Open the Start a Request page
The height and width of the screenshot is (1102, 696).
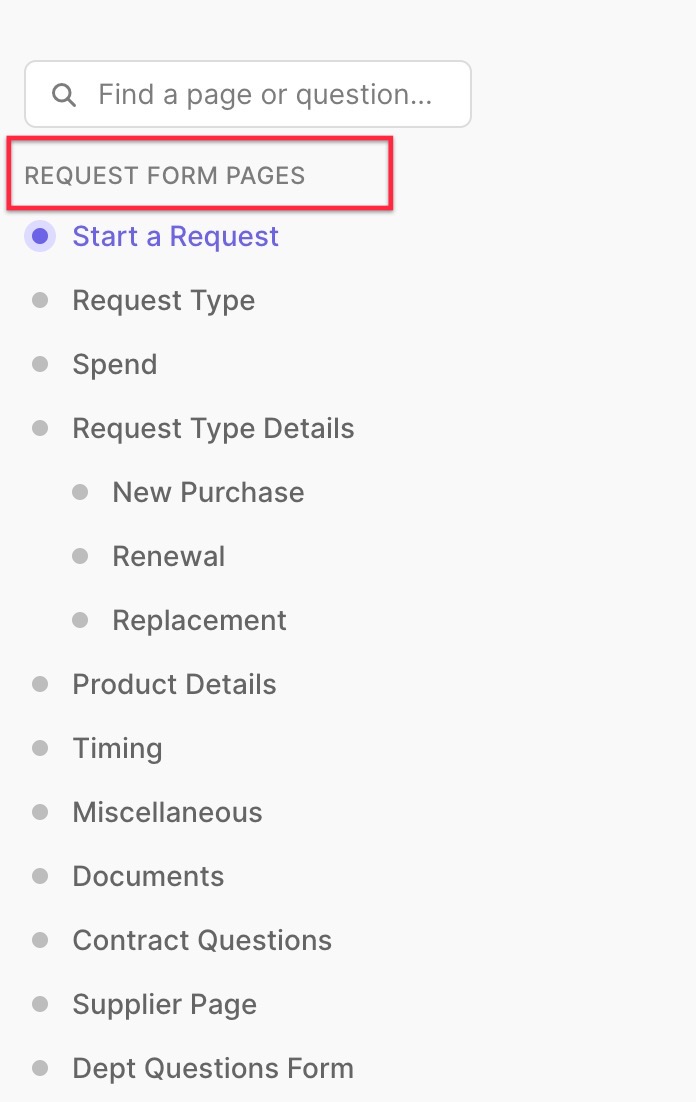(x=176, y=236)
